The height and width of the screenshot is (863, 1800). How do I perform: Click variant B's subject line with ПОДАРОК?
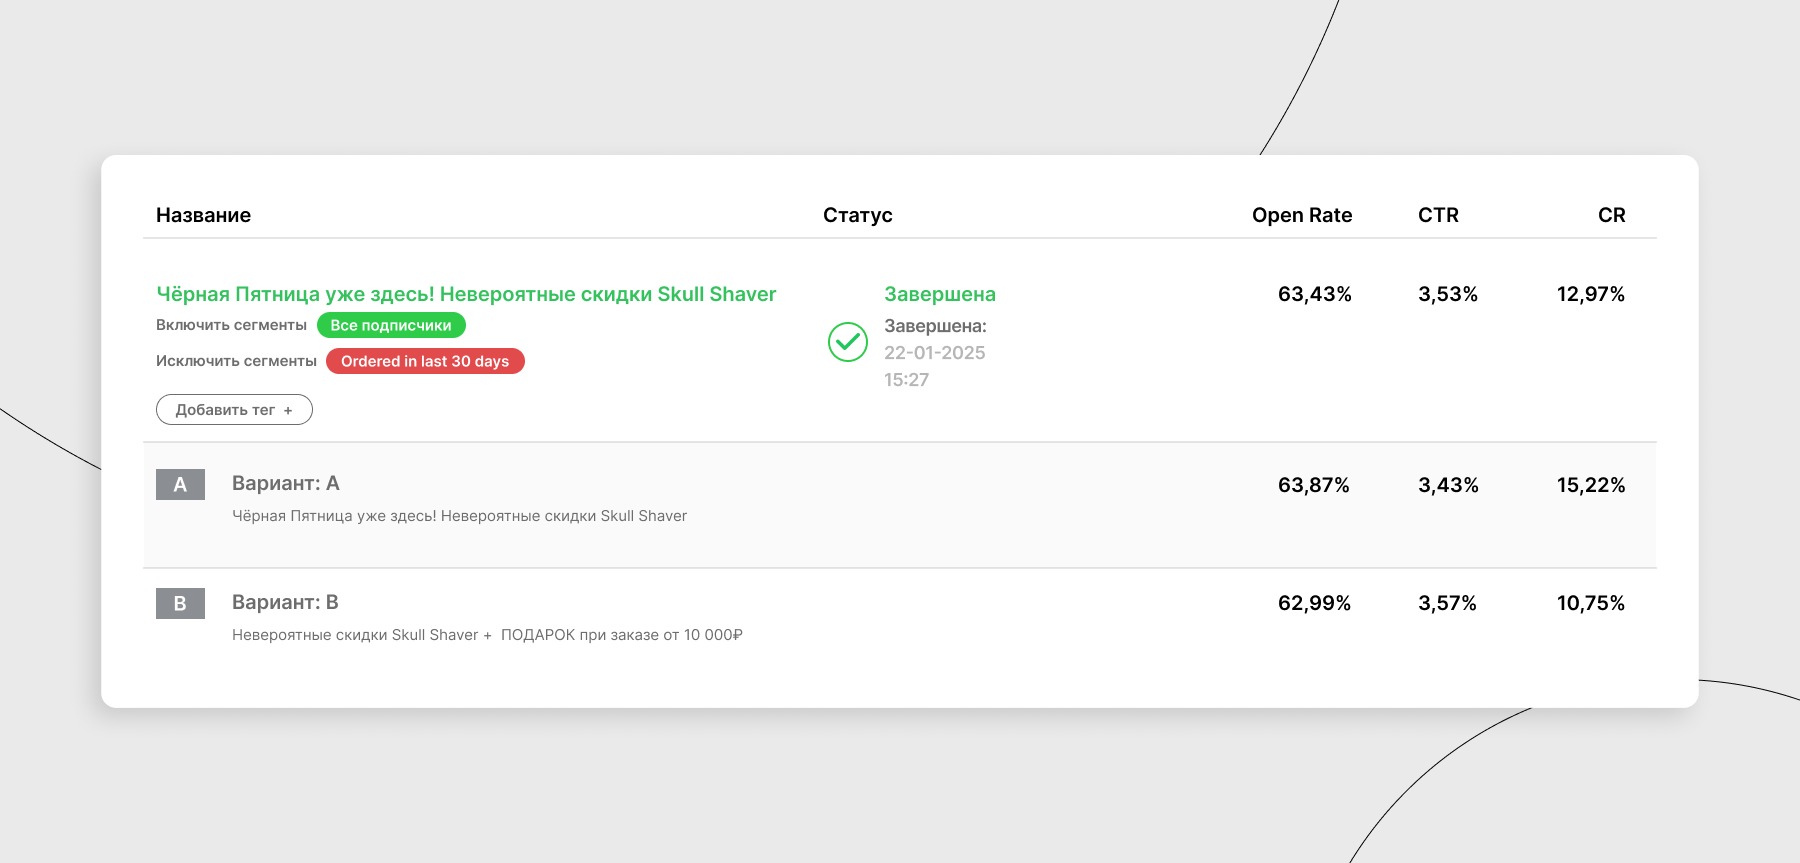click(487, 635)
